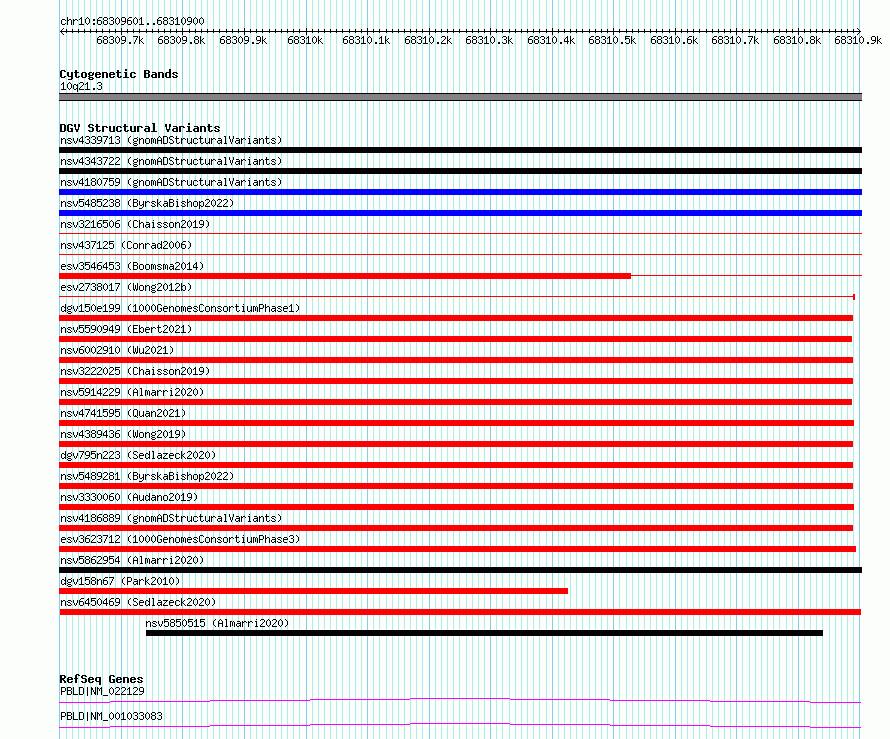Screen dimensions: 890x739
Task: Open nsv5590949 (Ebert2021) variant
Action: [126, 329]
